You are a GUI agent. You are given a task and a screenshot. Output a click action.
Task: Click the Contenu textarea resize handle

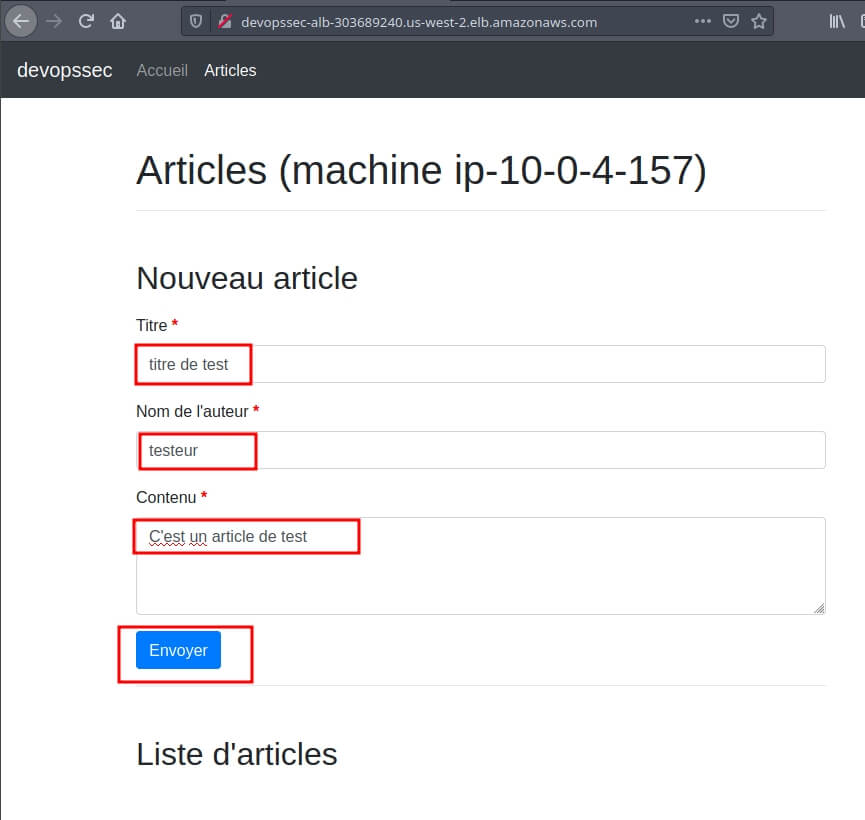pyautogui.click(x=819, y=608)
